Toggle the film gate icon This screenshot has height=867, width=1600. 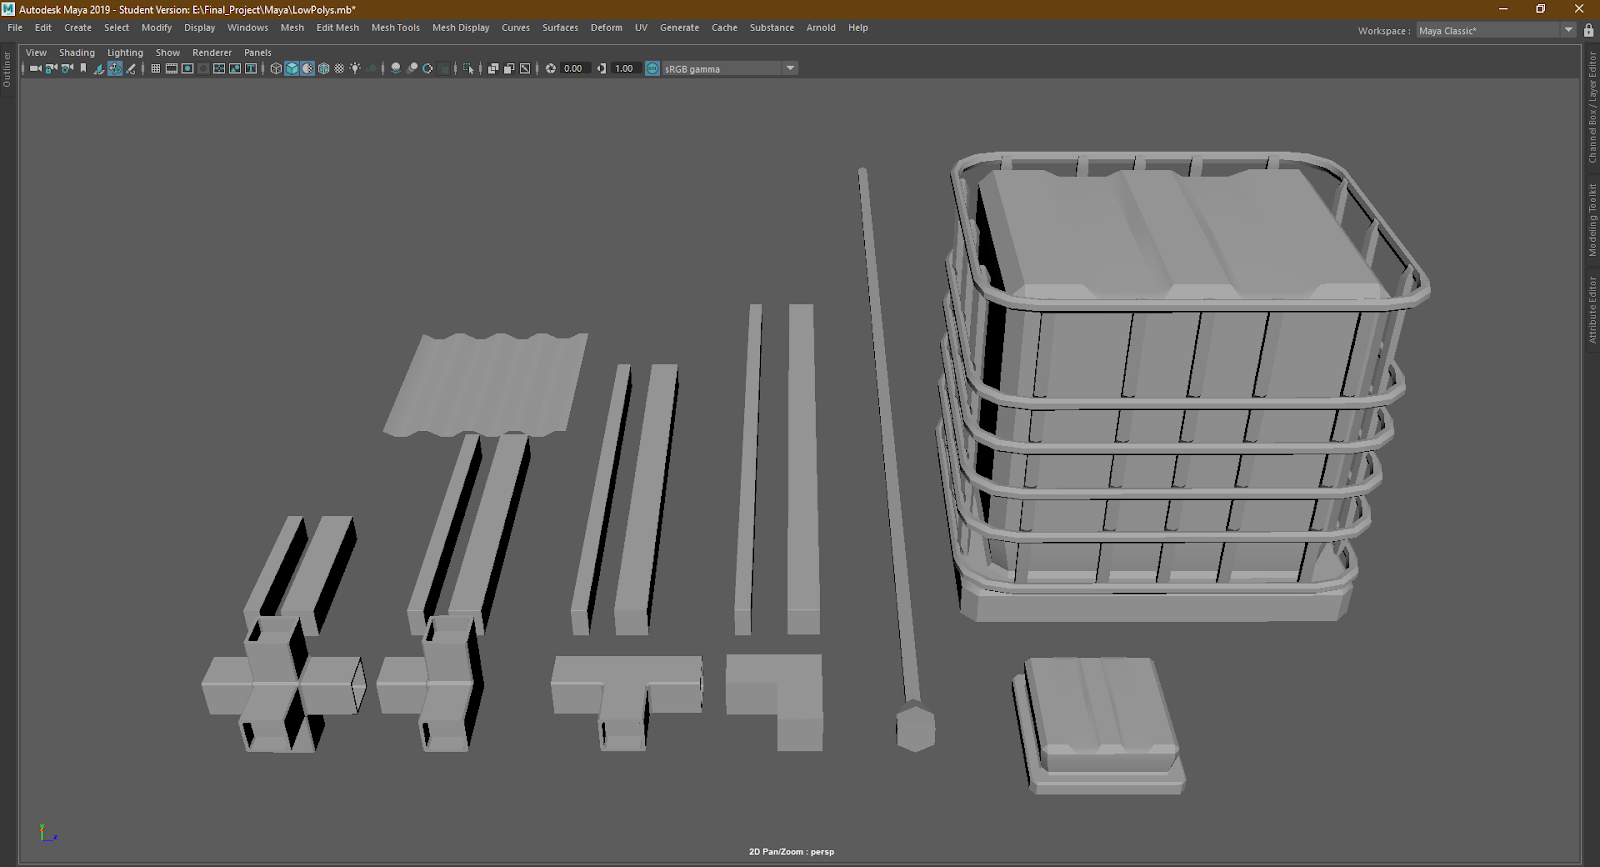click(172, 69)
